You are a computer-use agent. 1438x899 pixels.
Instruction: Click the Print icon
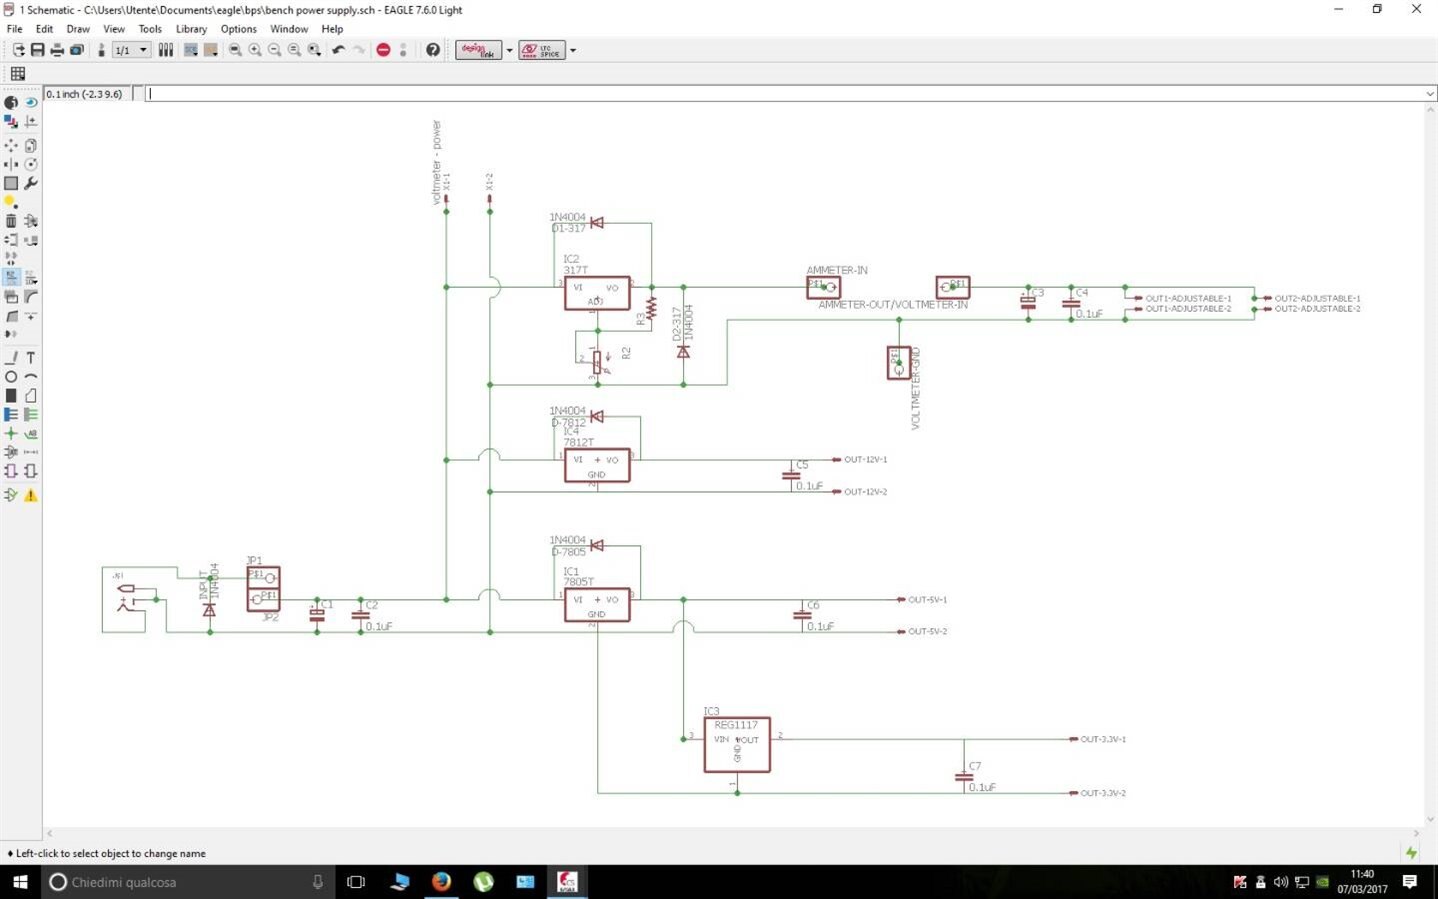(x=57, y=50)
